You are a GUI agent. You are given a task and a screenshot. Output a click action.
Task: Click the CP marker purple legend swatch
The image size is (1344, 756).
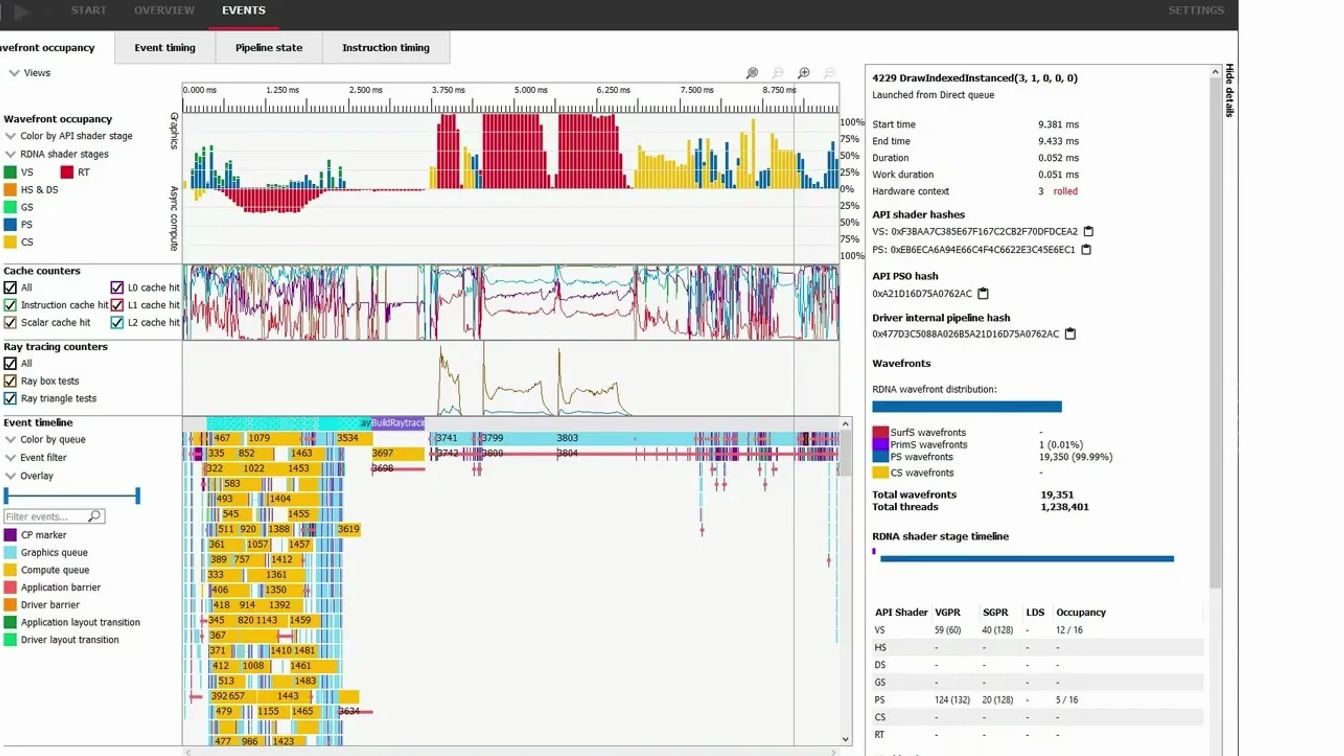(10, 535)
